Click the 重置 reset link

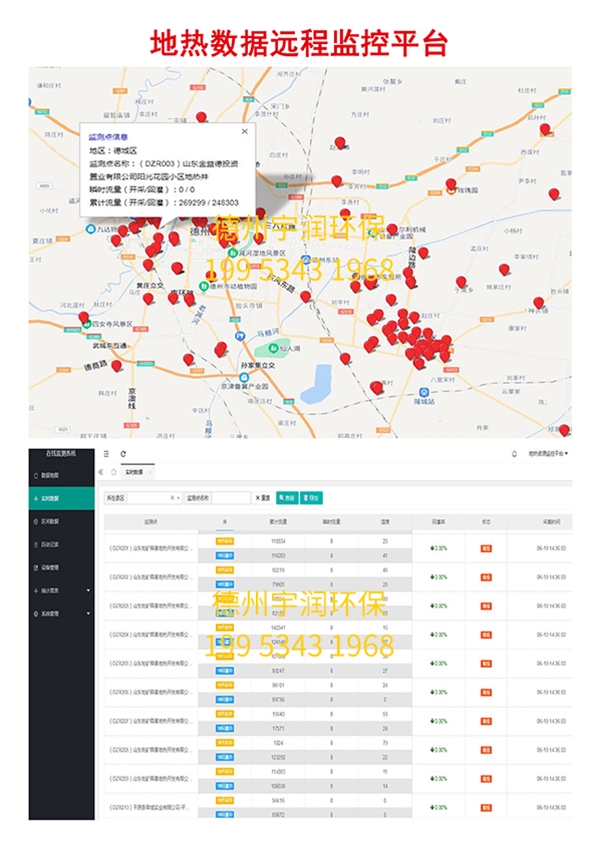pos(262,497)
